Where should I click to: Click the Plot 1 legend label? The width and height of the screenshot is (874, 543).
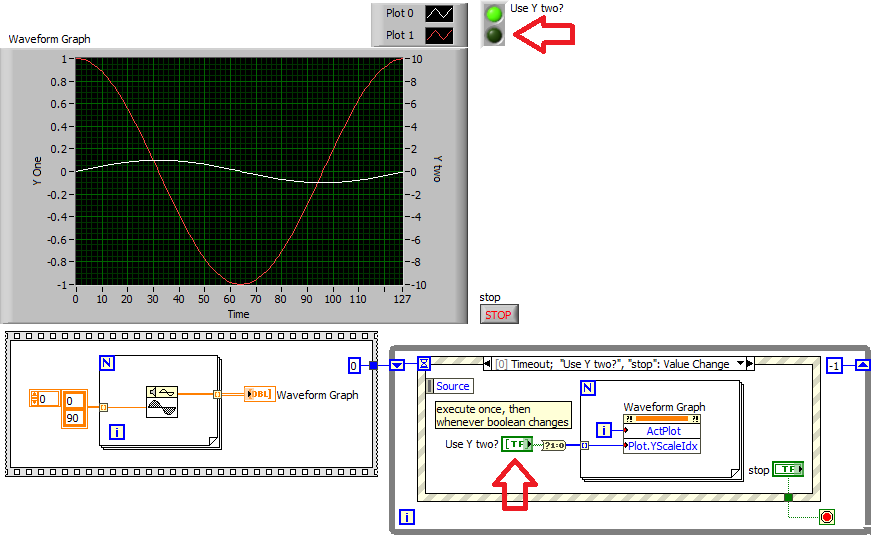point(400,35)
